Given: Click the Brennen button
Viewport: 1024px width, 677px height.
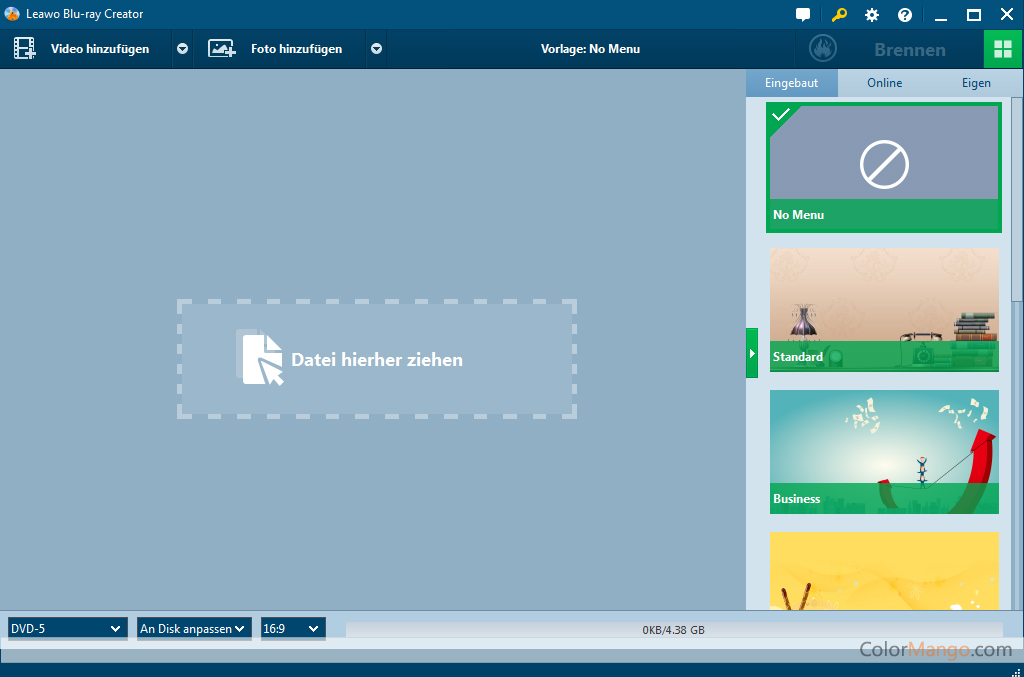Looking at the screenshot, I should point(910,50).
